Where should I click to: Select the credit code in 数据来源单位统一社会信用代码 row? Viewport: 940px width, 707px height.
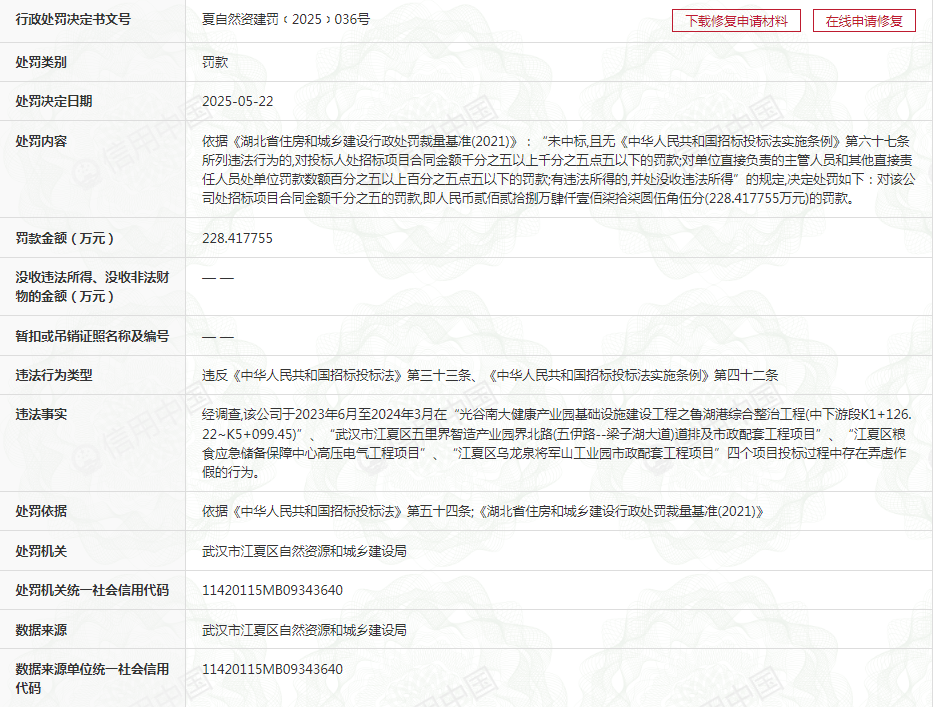272,669
